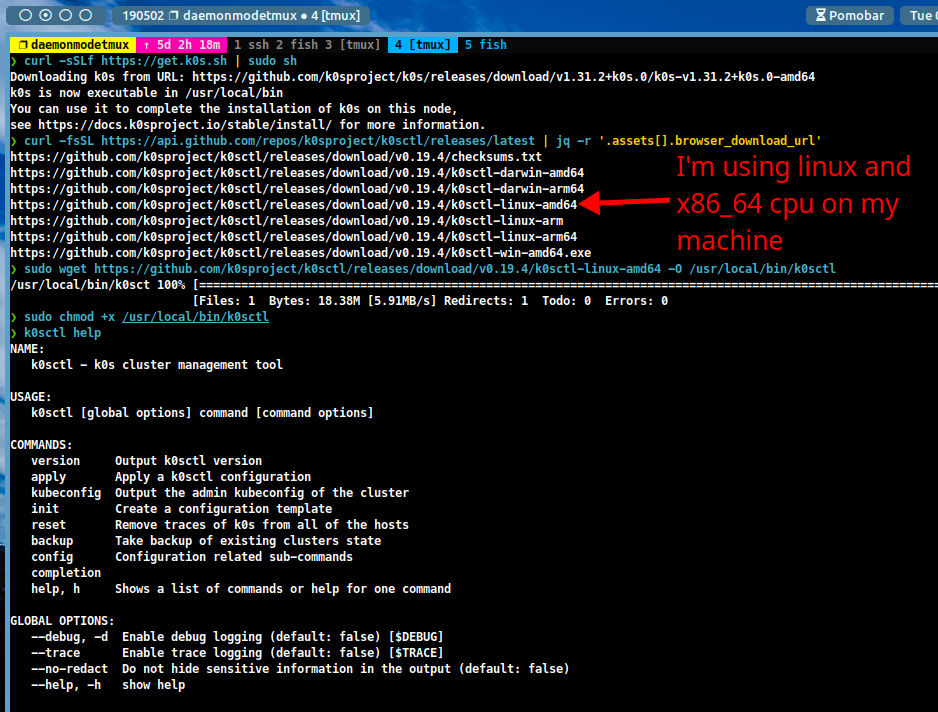Image resolution: width=938 pixels, height=712 pixels.
Task: Click the 'reset' command entry
Action: [48, 525]
